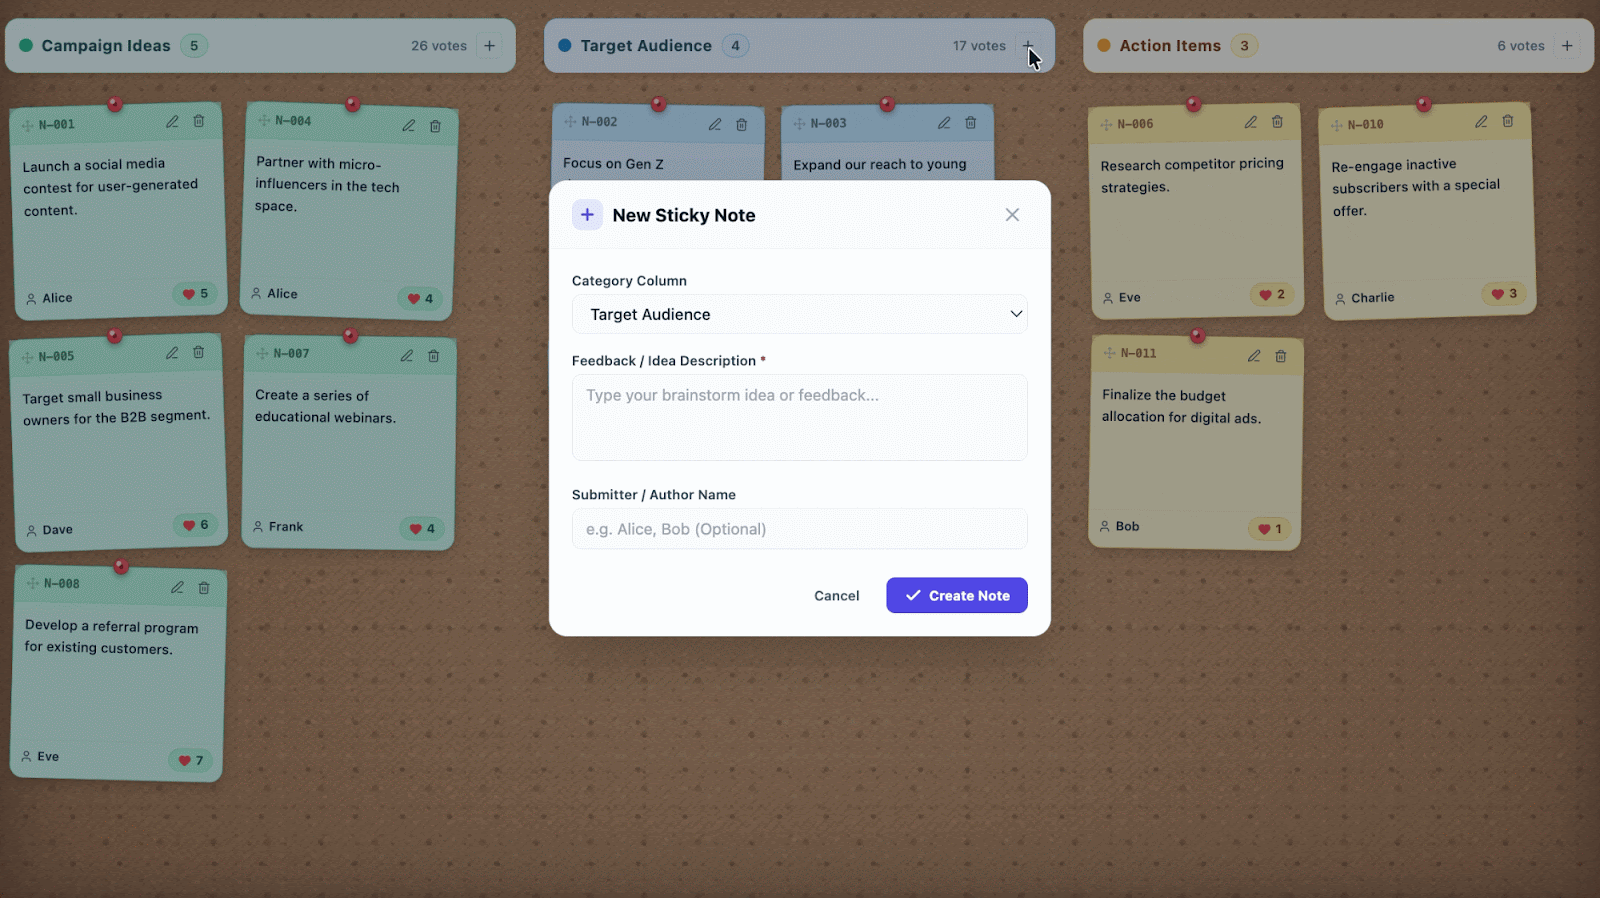
Task: Focus the Submitter / Author Name field
Action: coord(799,529)
